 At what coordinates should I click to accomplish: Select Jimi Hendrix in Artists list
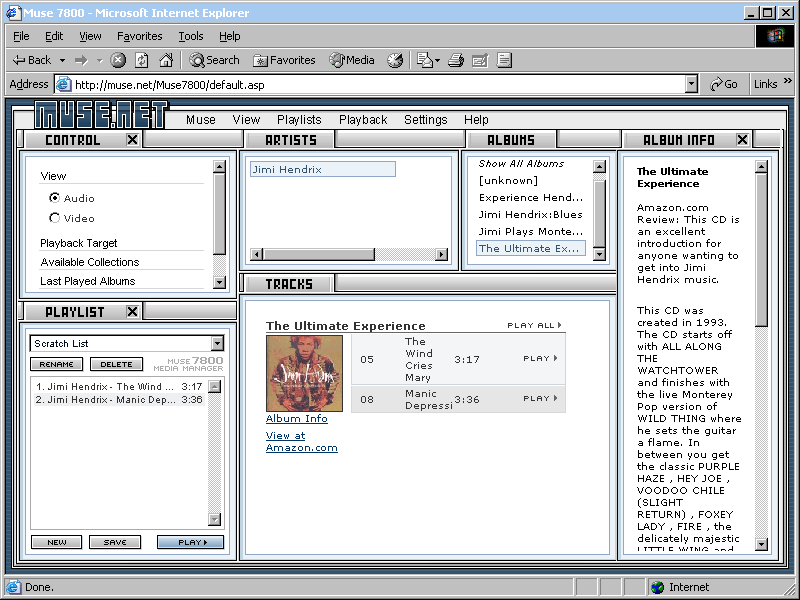(322, 169)
